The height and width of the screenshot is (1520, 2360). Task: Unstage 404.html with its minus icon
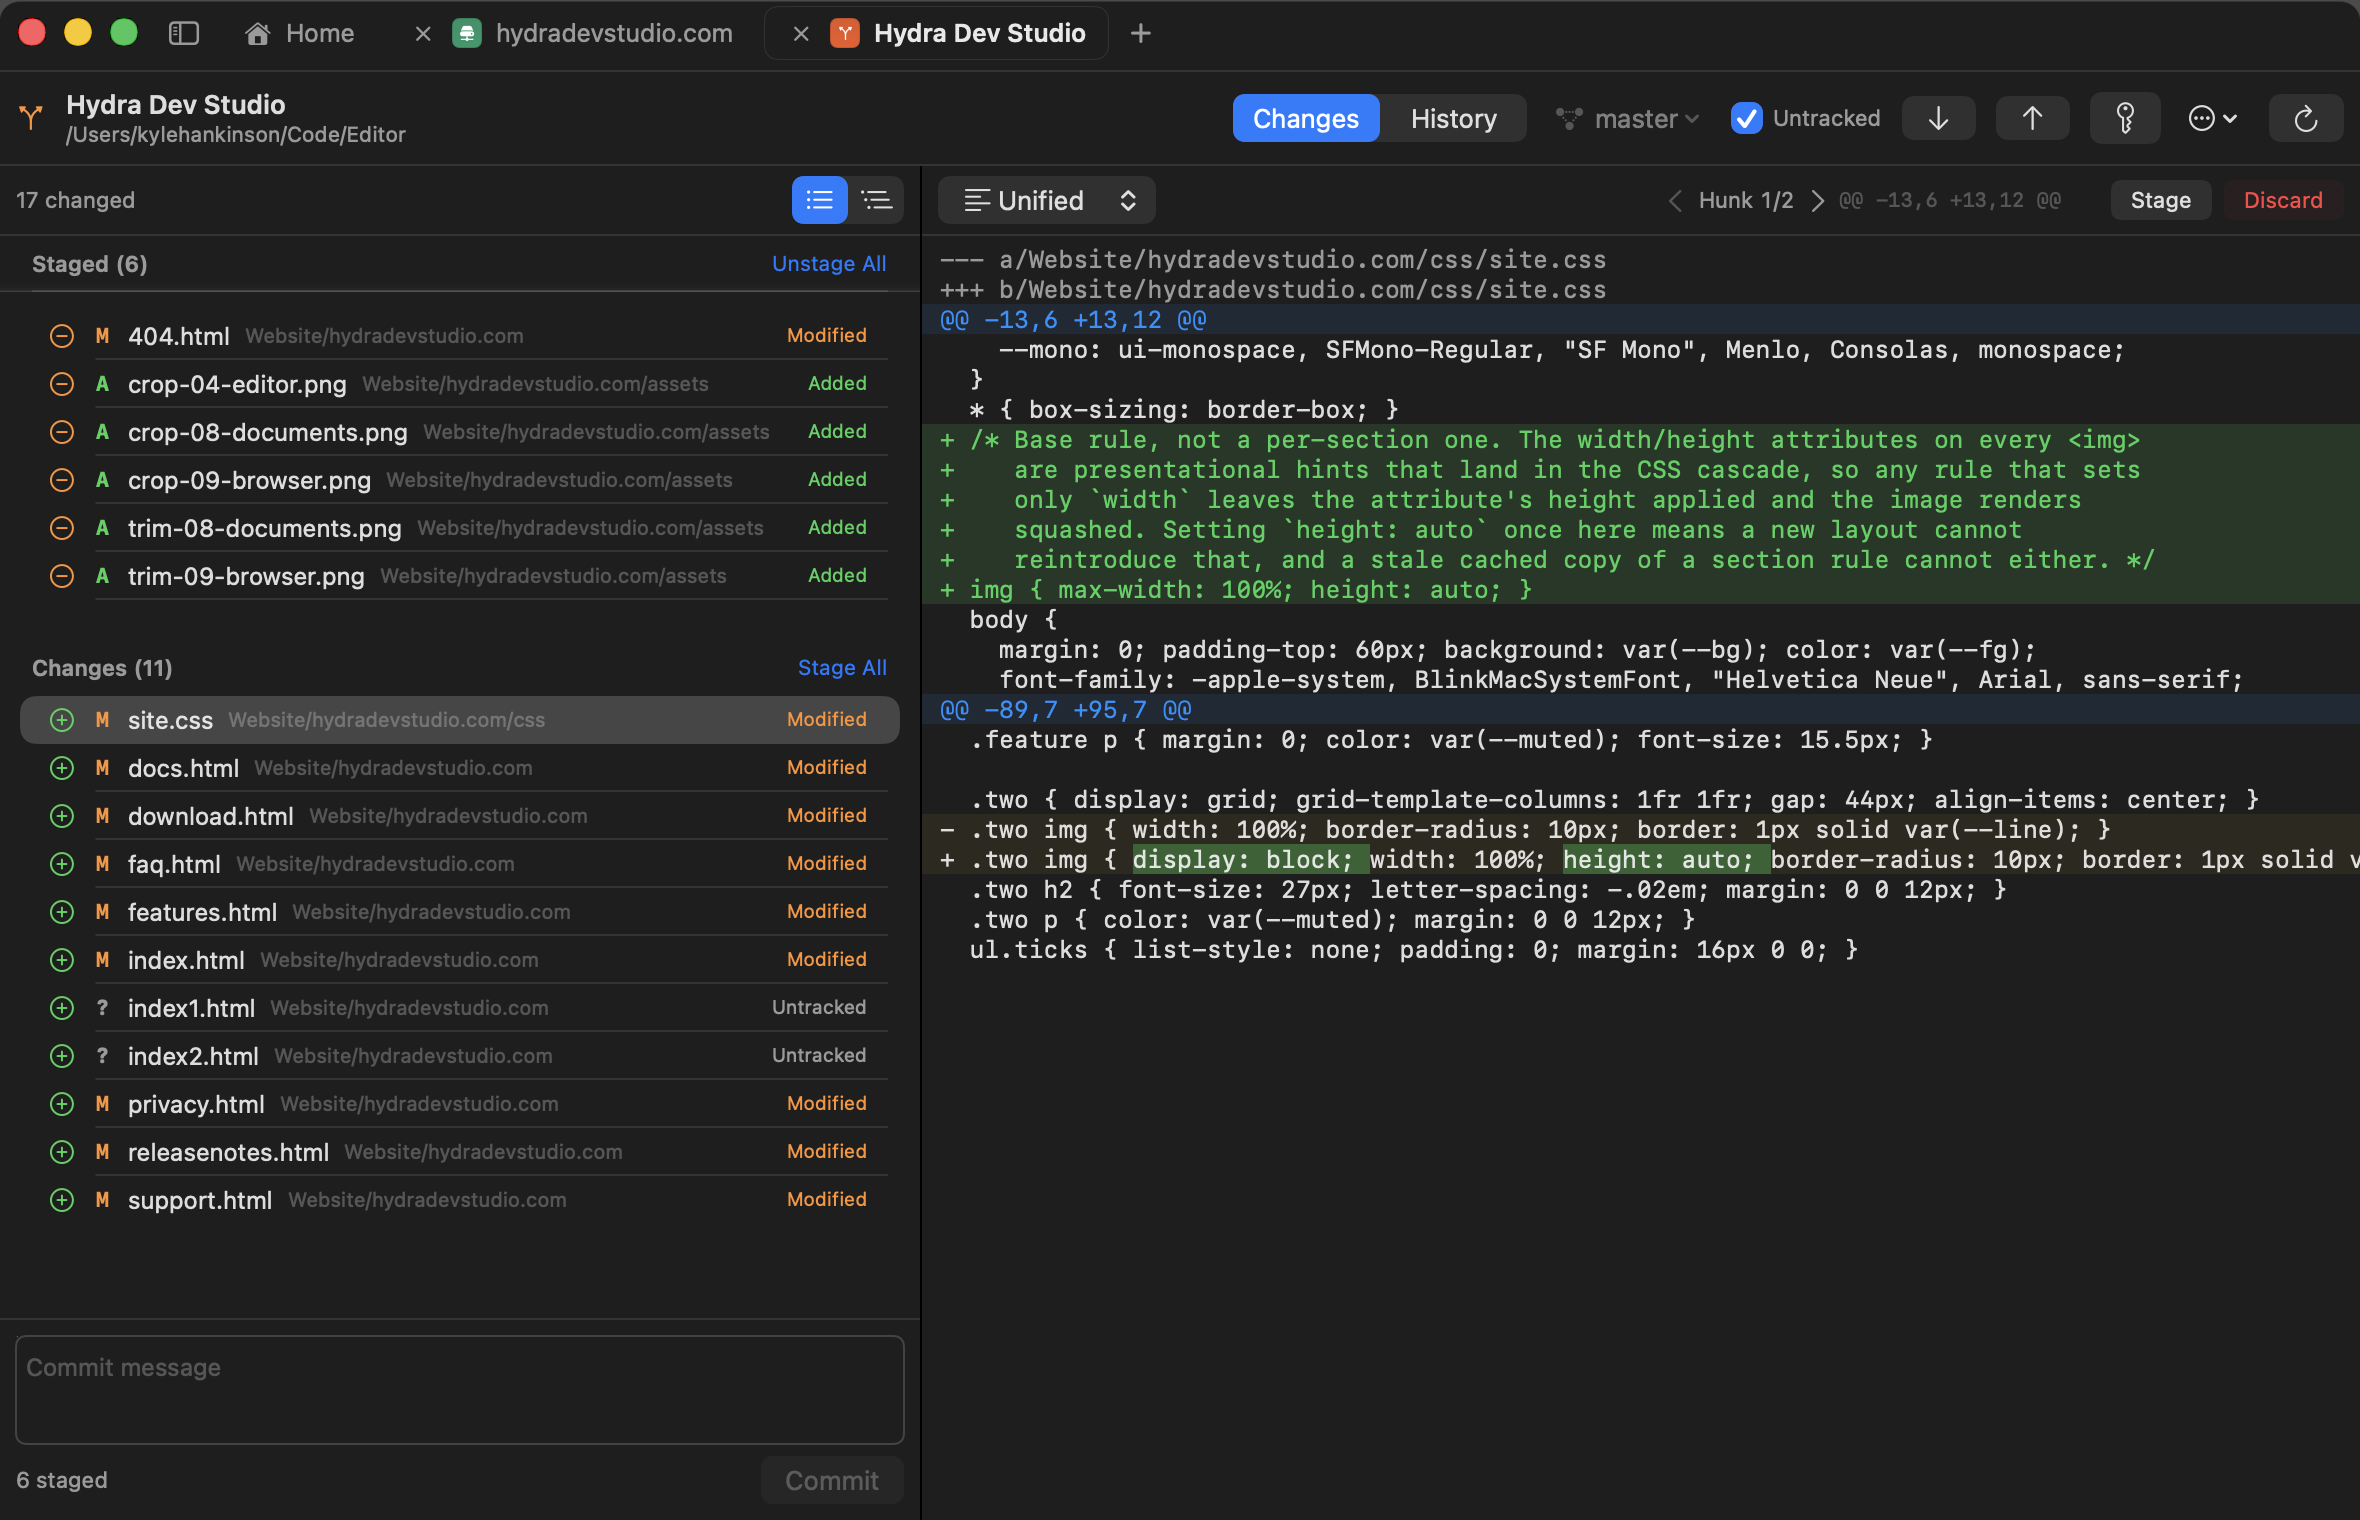[62, 336]
